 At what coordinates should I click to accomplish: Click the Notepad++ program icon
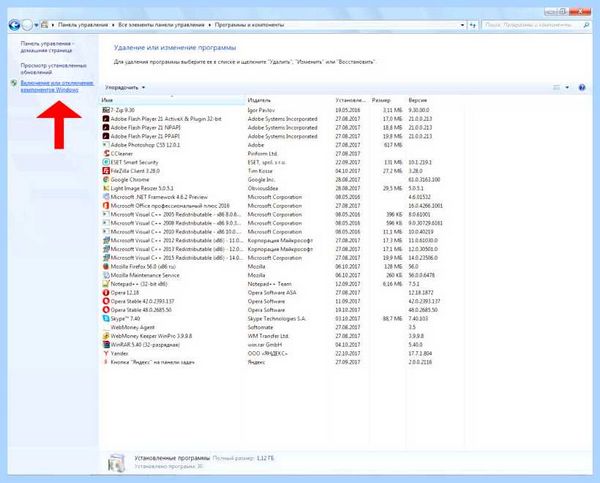106,284
